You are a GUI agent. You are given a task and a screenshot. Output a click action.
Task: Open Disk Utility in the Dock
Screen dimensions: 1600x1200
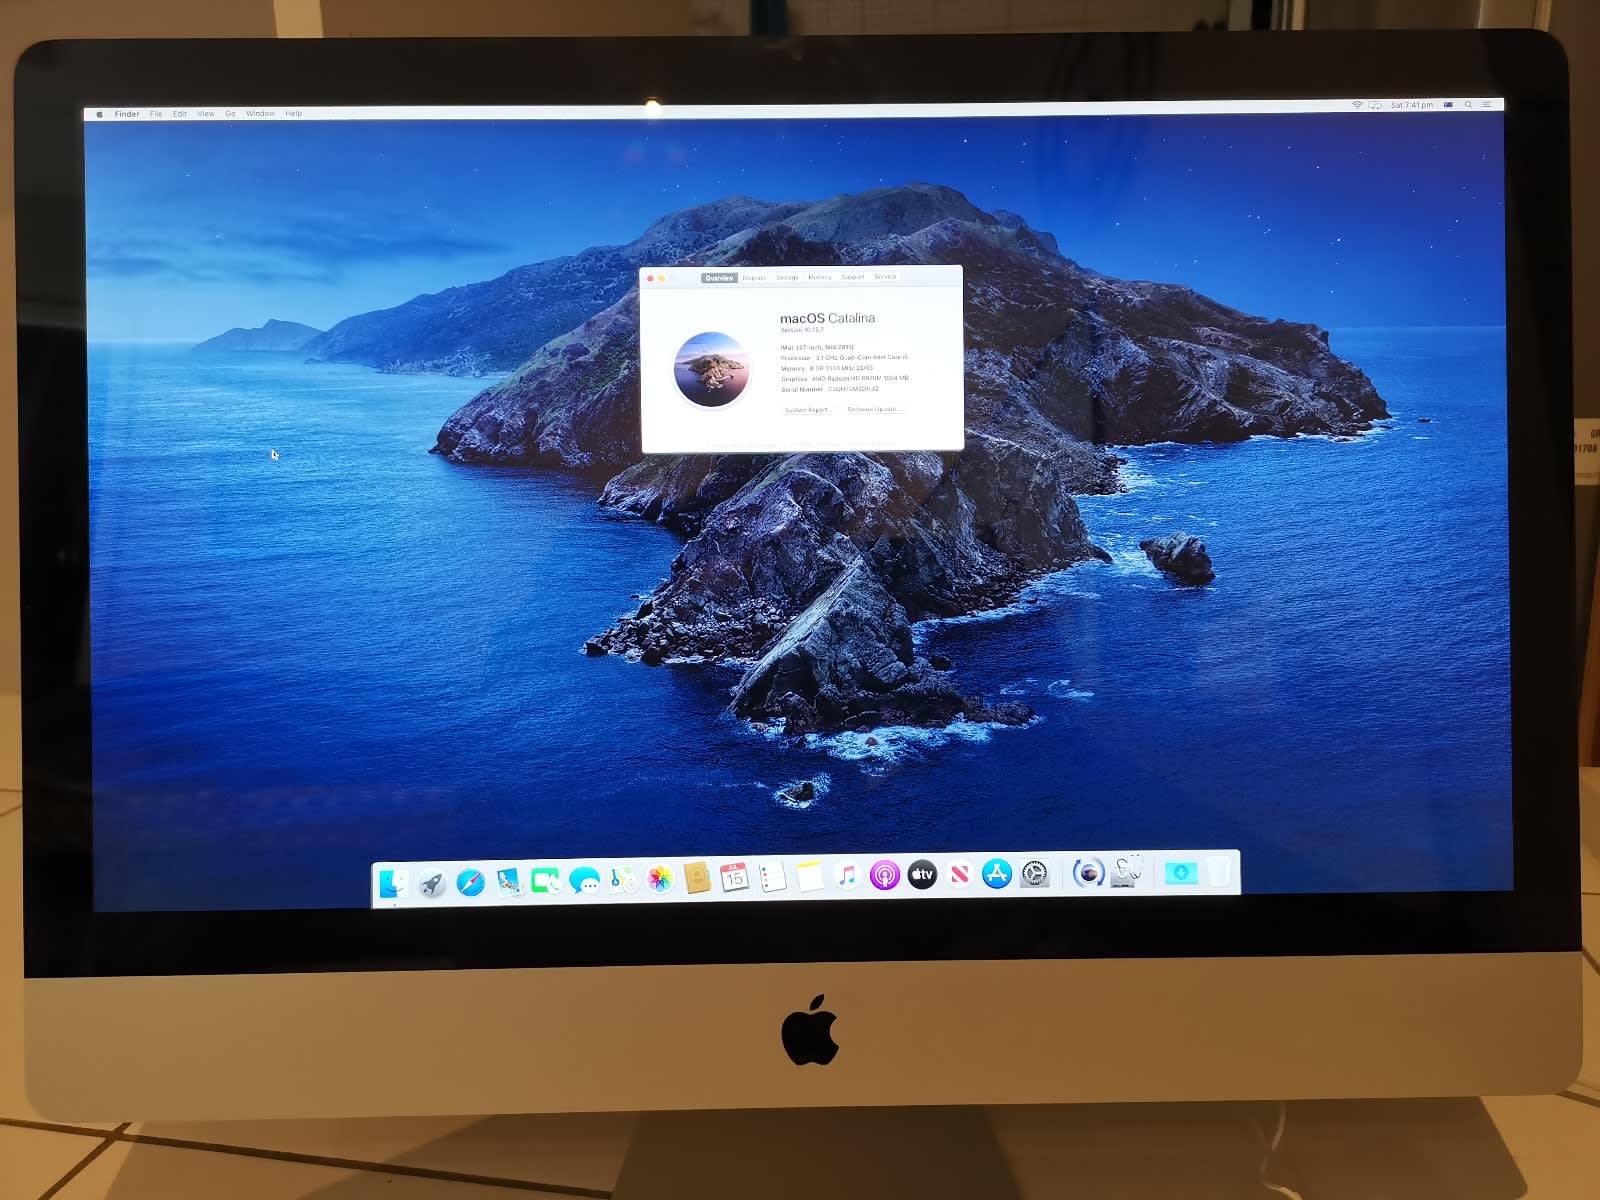coord(1127,871)
